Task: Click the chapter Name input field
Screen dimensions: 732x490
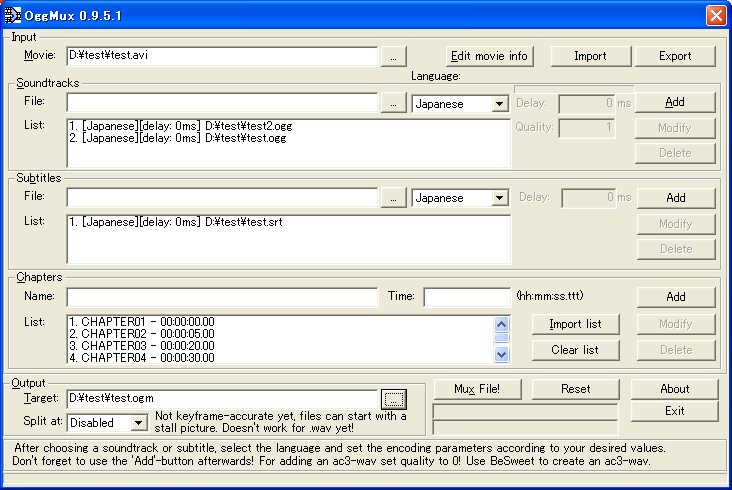Action: (222, 297)
